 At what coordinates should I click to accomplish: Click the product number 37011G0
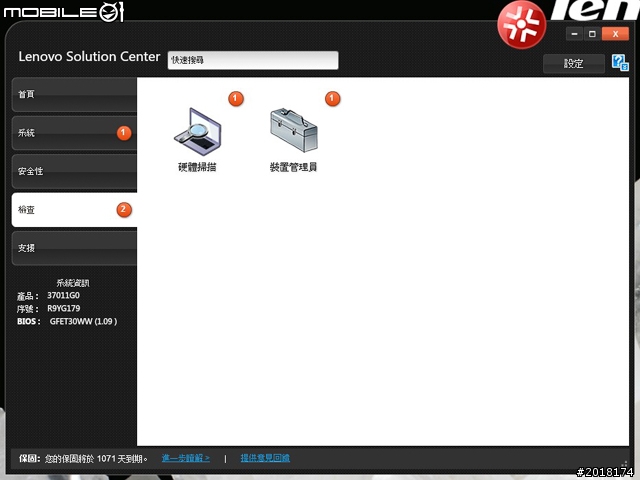[63, 296]
